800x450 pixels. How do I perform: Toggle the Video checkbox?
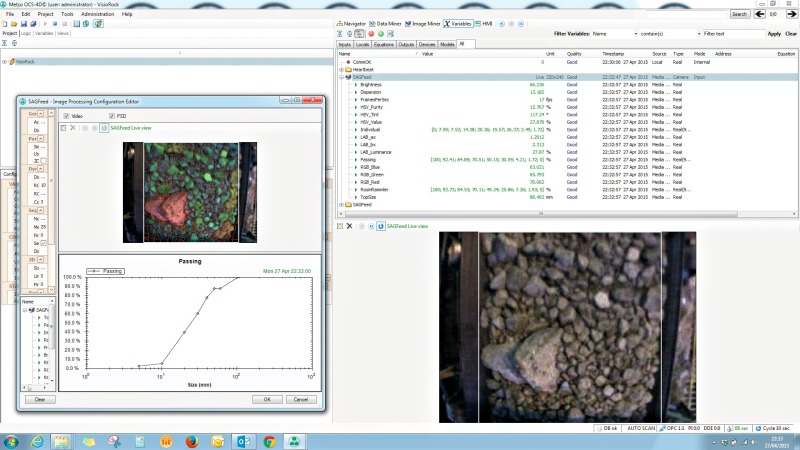click(66, 116)
